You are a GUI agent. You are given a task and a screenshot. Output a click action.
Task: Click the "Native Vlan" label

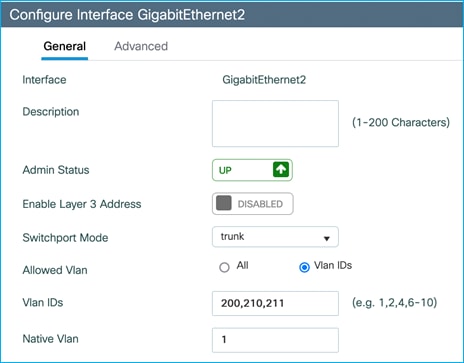pyautogui.click(x=50, y=339)
